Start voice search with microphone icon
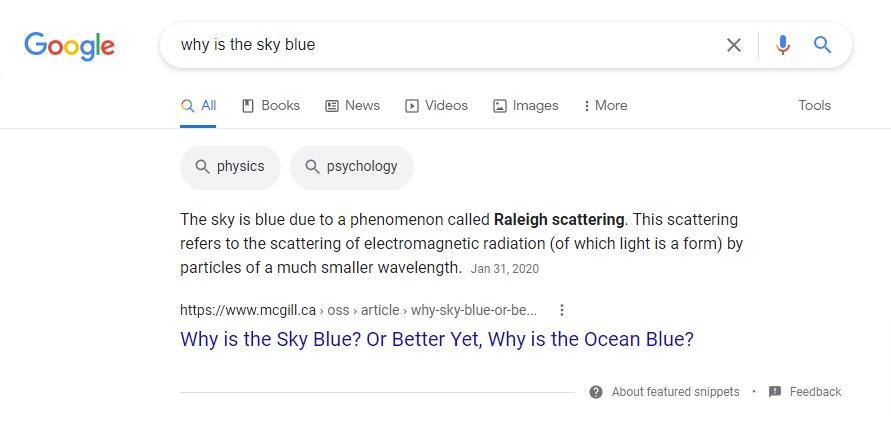This screenshot has height=431, width=891. pyautogui.click(x=783, y=45)
